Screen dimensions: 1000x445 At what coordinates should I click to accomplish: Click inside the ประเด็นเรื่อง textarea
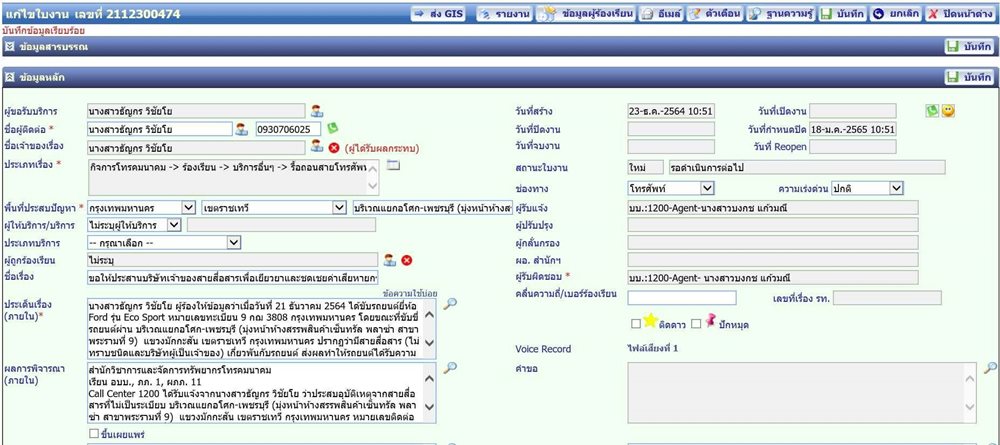click(x=255, y=329)
